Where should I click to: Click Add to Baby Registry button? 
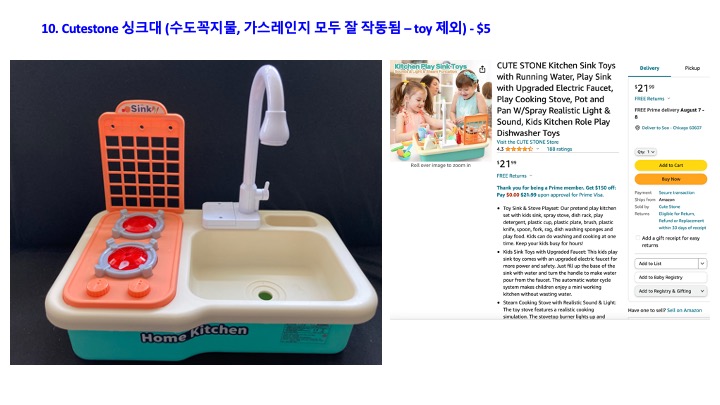point(670,277)
